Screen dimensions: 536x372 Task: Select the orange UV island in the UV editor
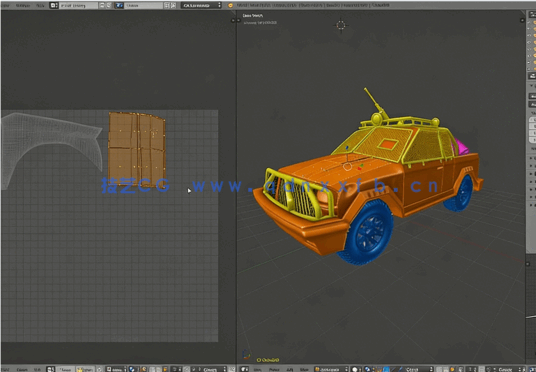click(137, 149)
